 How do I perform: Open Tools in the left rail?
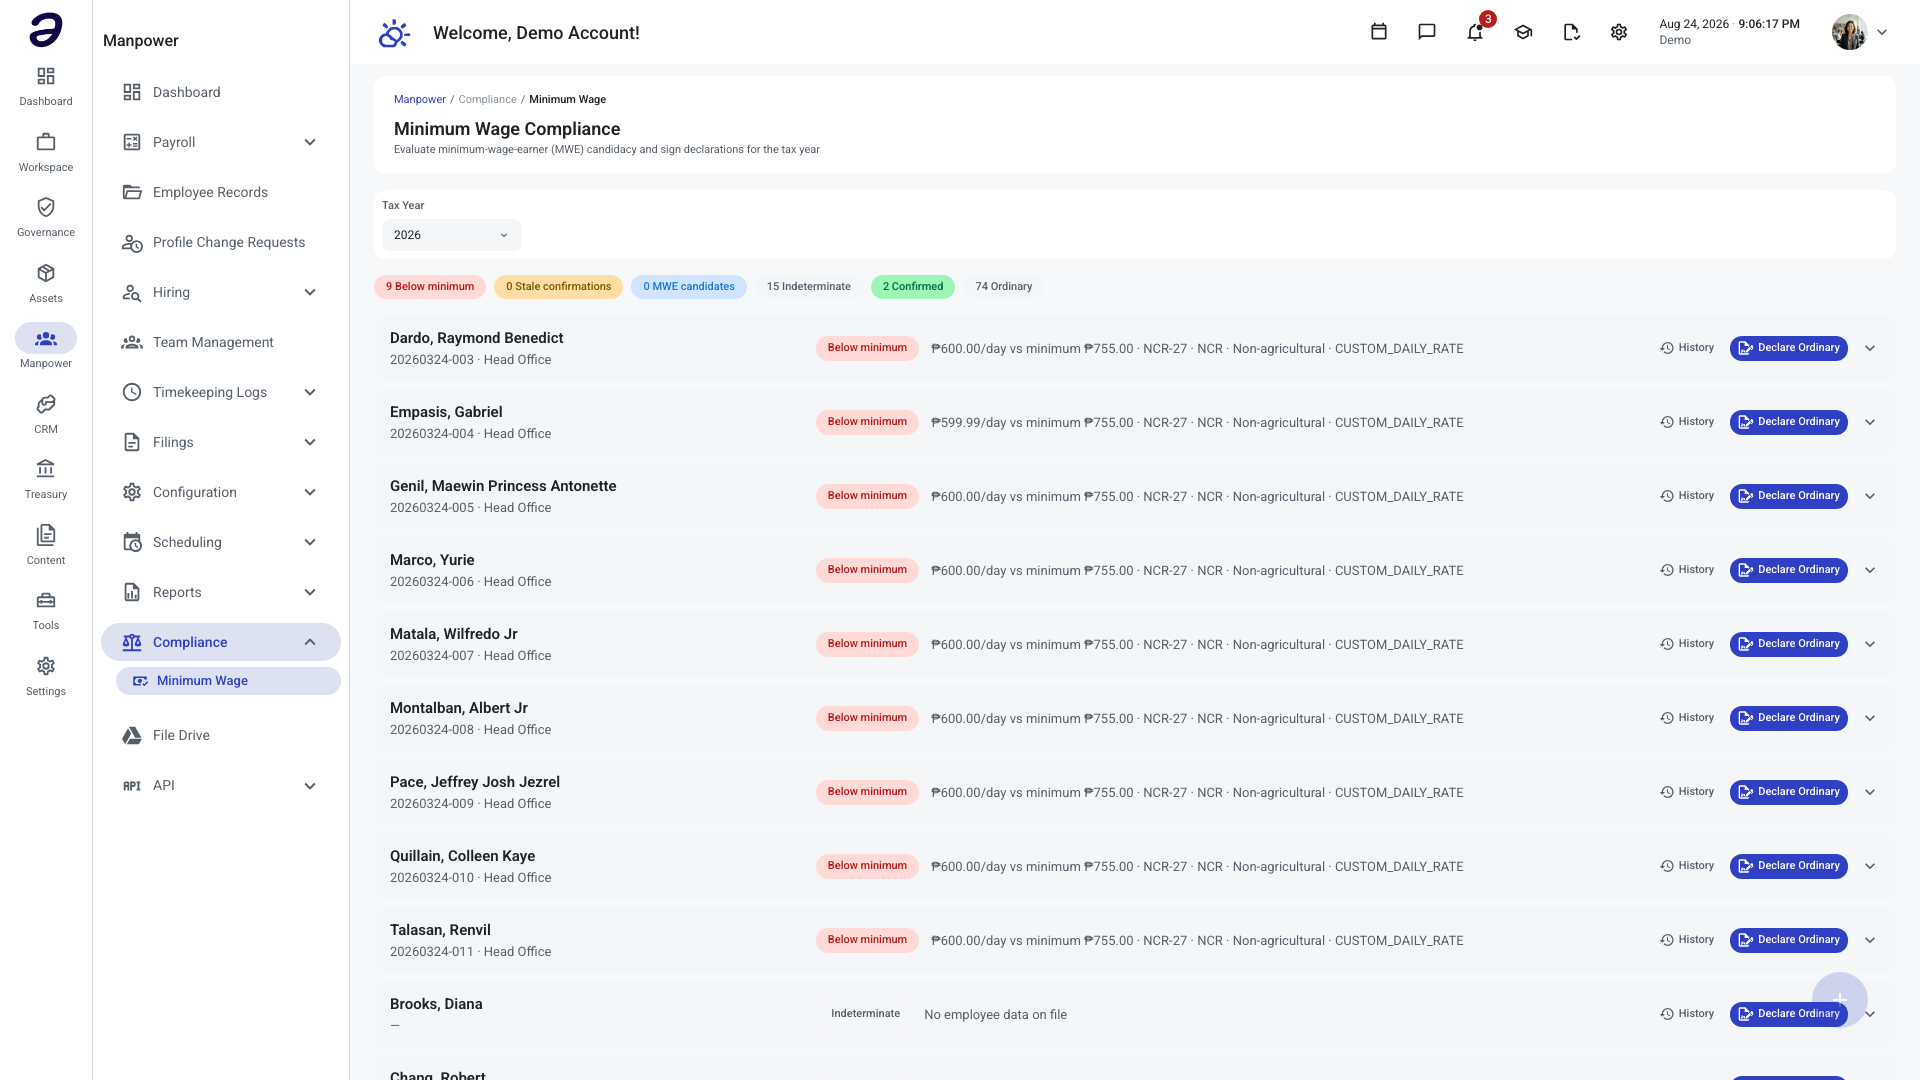coord(46,610)
